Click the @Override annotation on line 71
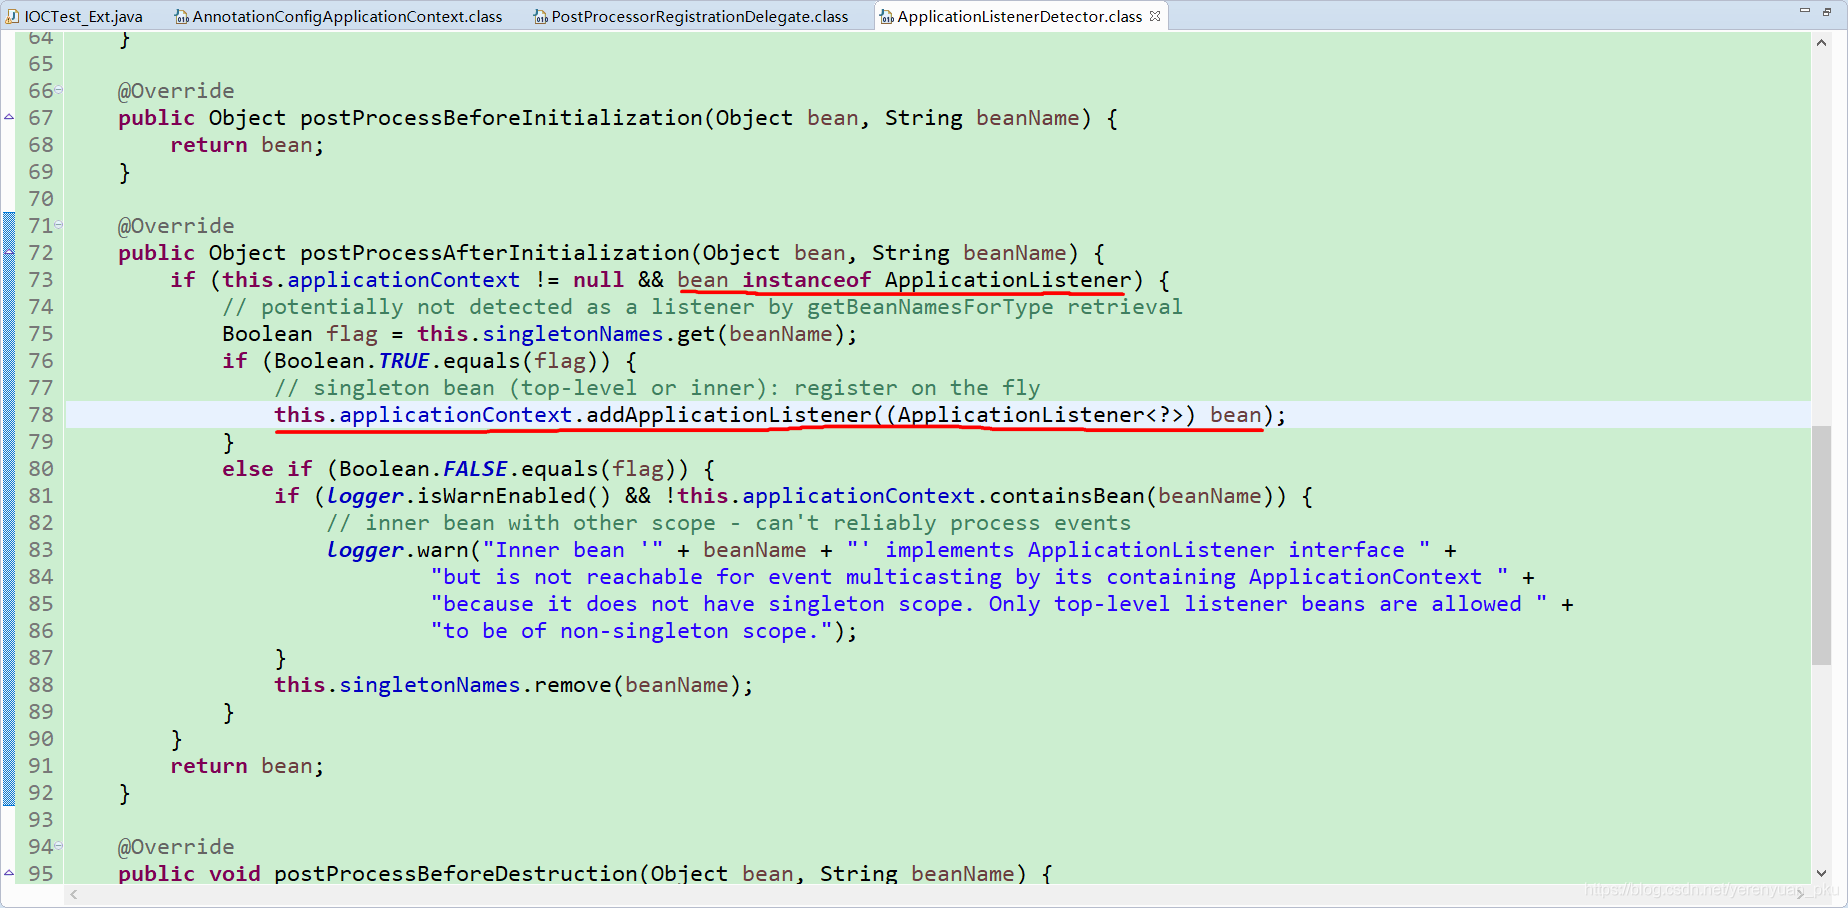This screenshot has height=908, width=1848. pos(176,226)
